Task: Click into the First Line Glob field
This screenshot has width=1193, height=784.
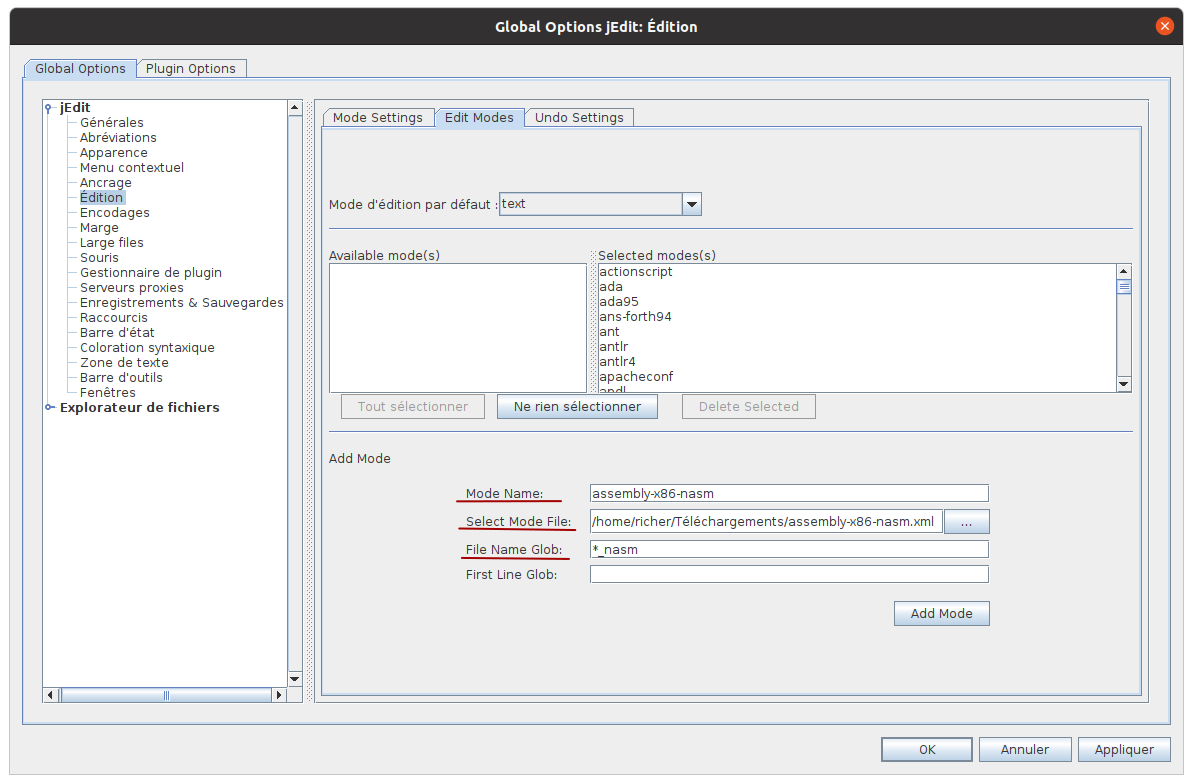Action: pos(788,575)
